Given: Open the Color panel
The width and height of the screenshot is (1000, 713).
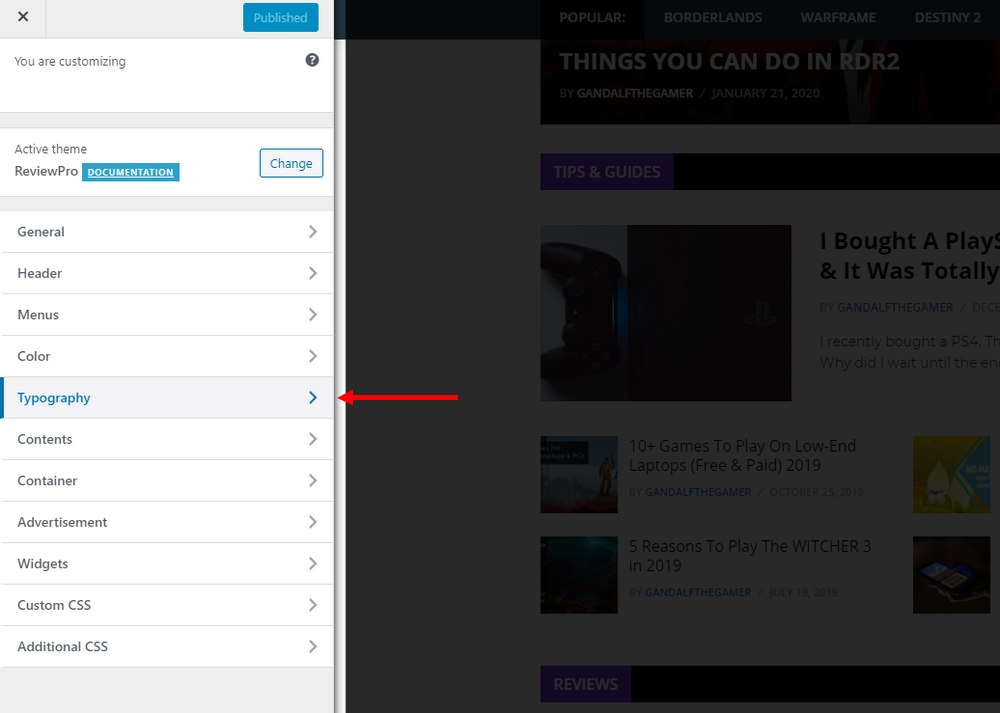Looking at the screenshot, I should pyautogui.click(x=167, y=356).
